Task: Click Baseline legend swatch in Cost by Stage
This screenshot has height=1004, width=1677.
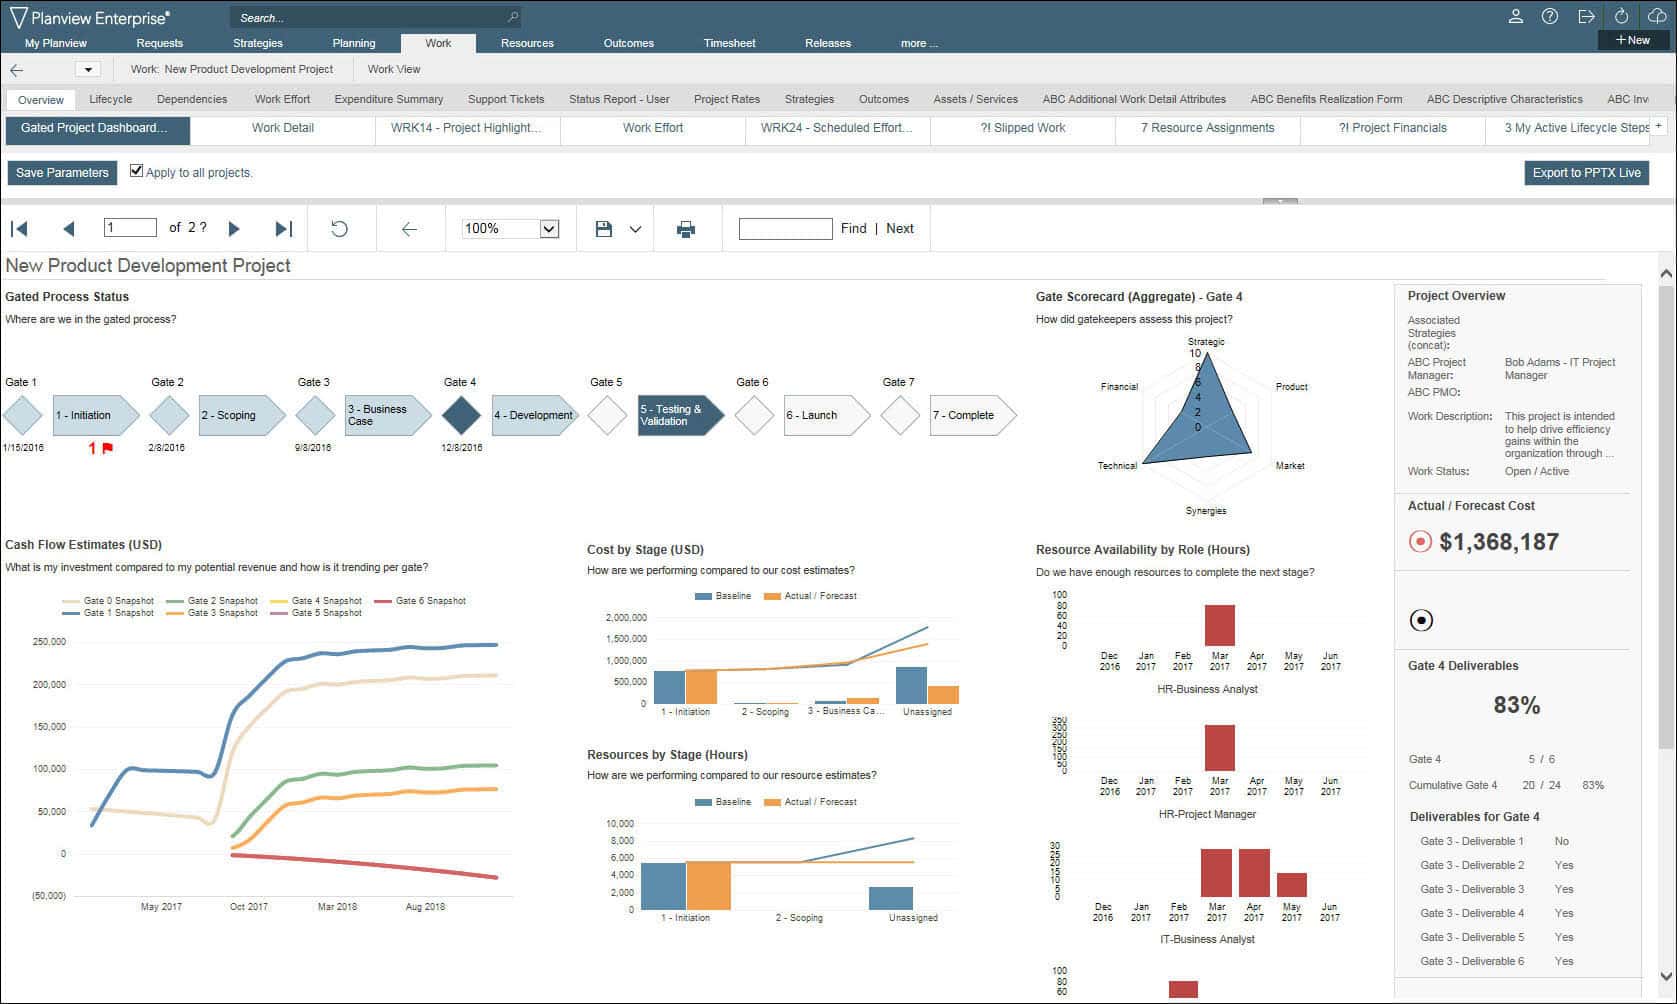Action: coord(704,596)
